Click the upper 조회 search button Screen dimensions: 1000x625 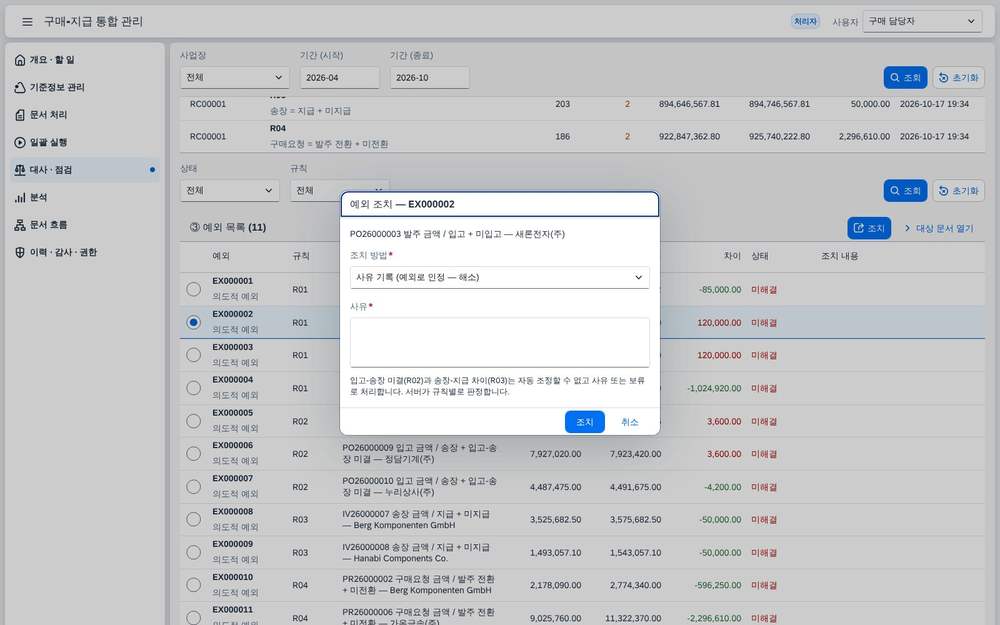point(905,78)
